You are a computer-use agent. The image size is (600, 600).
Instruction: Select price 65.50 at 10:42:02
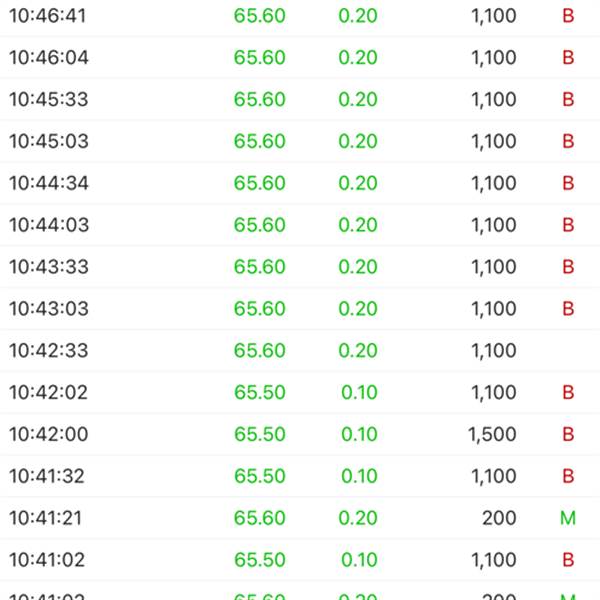260,393
